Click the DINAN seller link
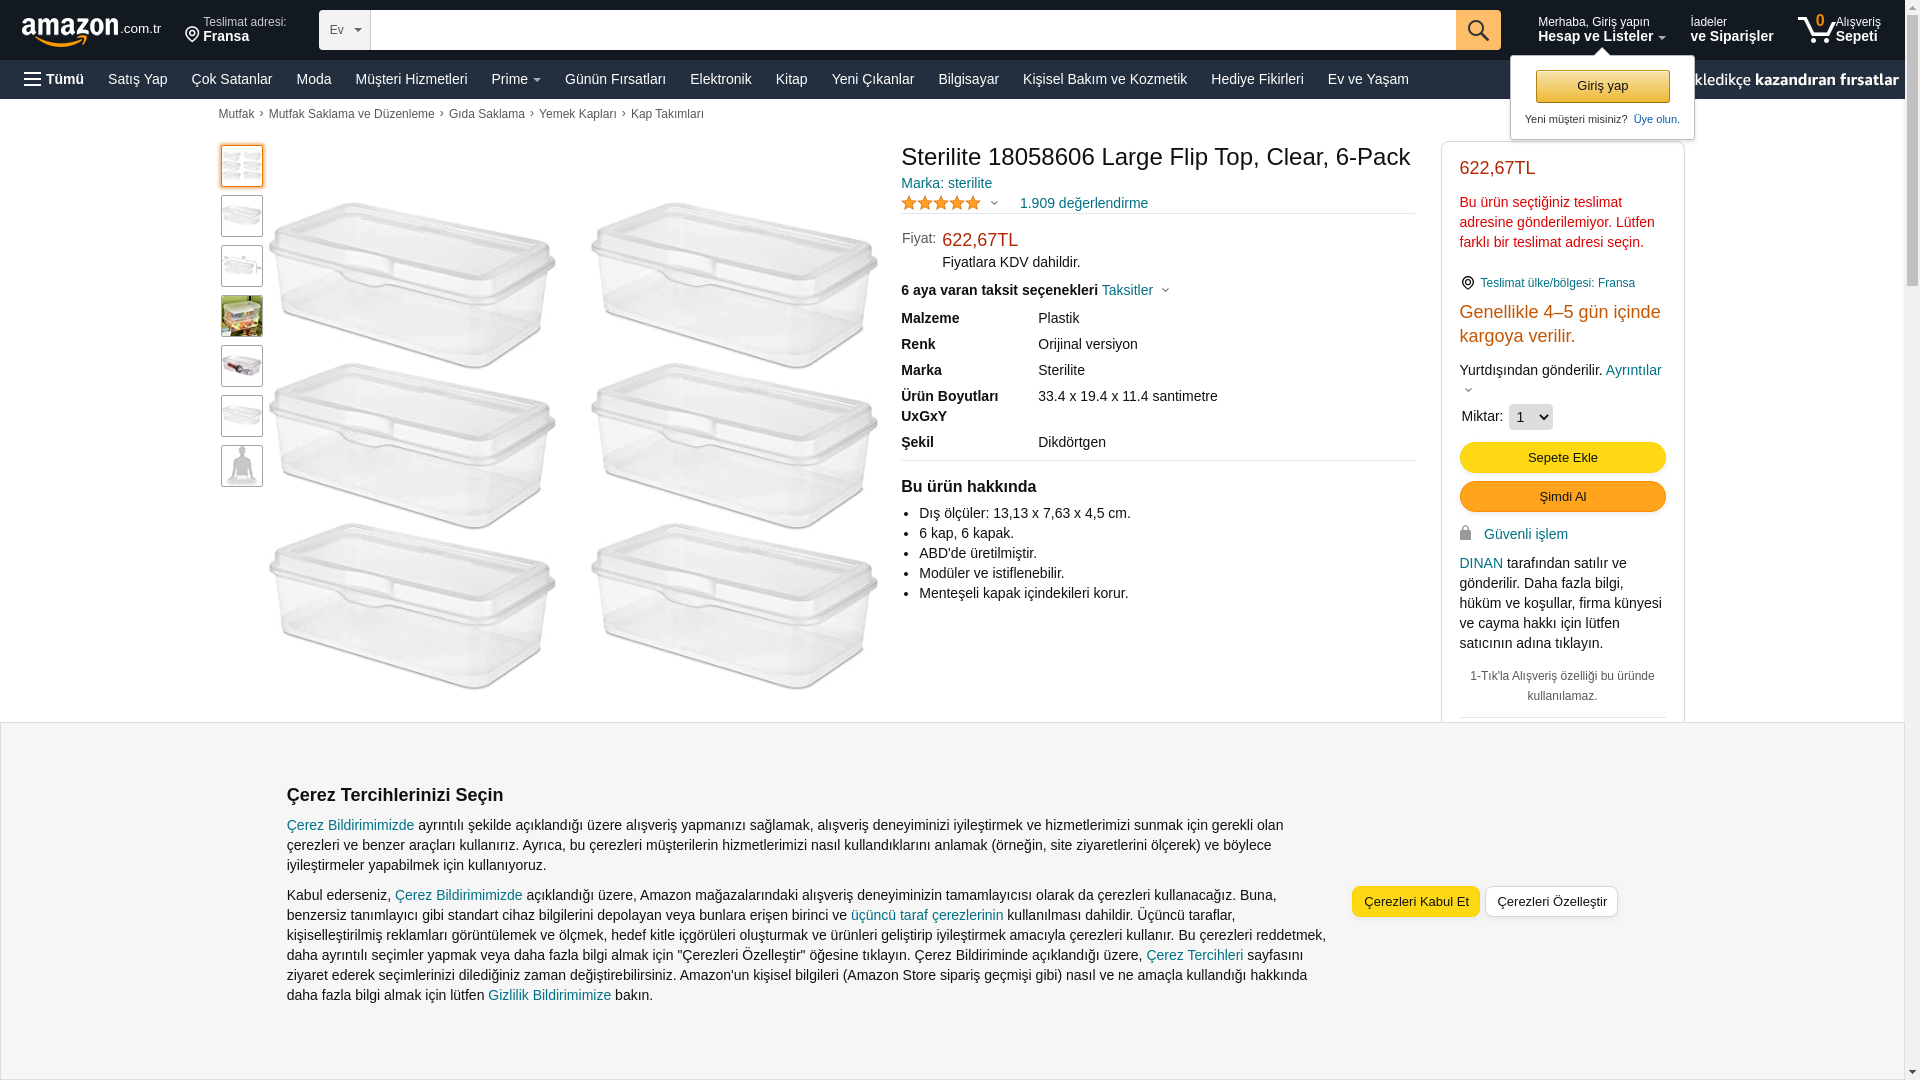1920x1080 pixels. (x=1481, y=563)
